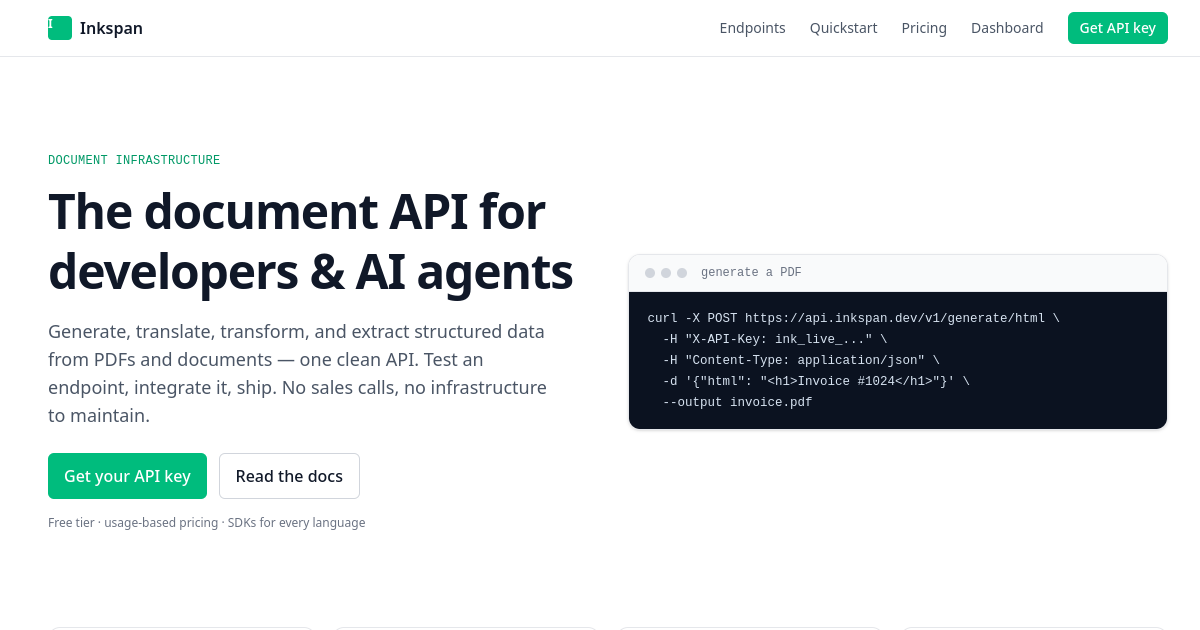Open Read the docs button

(x=289, y=476)
